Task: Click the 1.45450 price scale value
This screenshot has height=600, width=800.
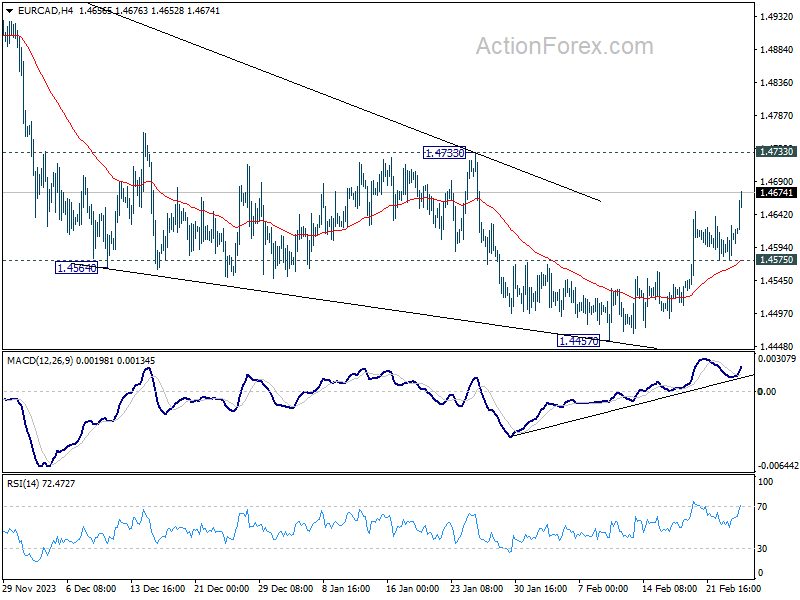Action: (777, 281)
